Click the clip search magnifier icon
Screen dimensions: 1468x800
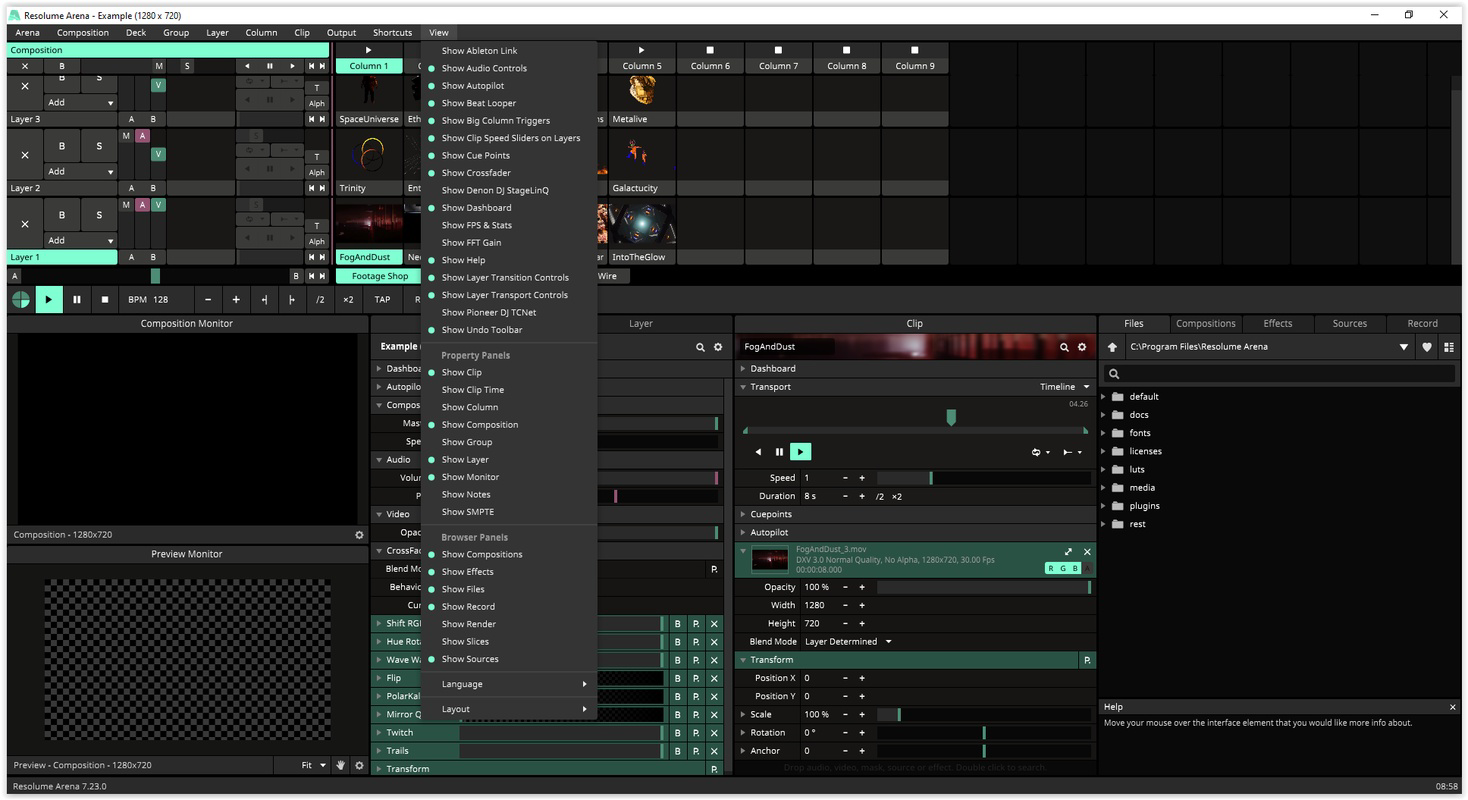click(1064, 347)
